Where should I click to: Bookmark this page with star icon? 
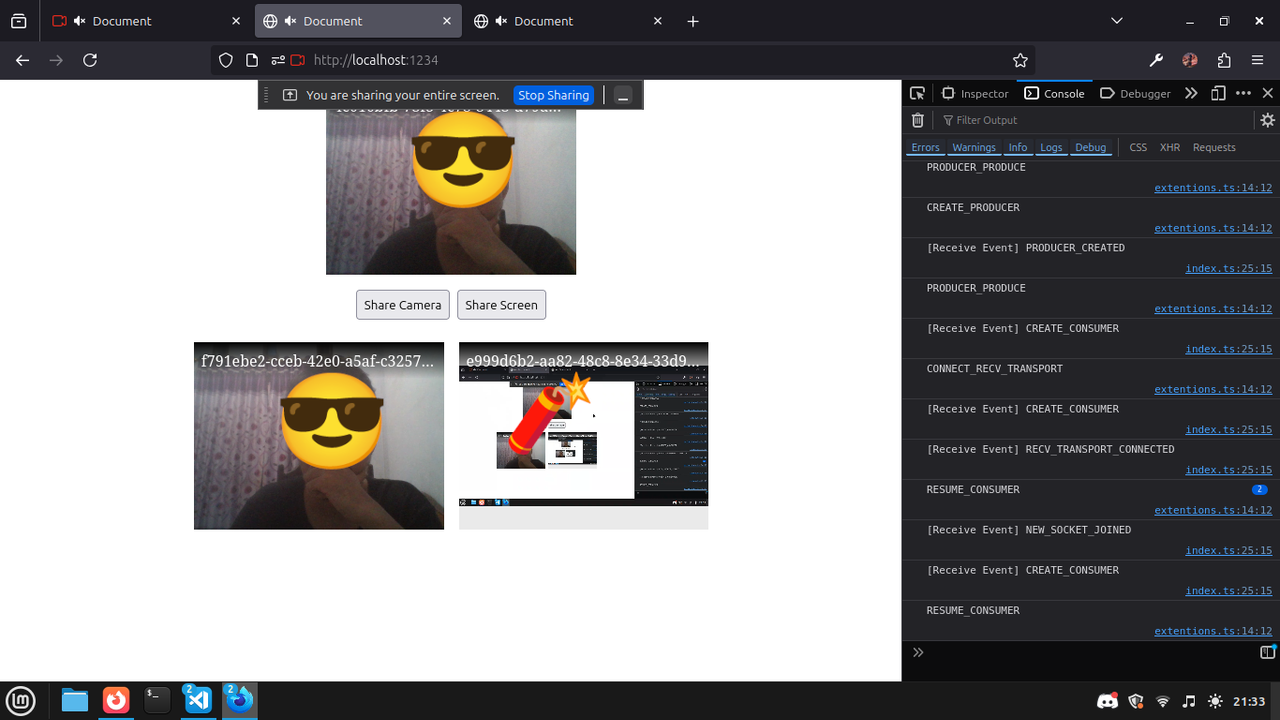point(1020,60)
